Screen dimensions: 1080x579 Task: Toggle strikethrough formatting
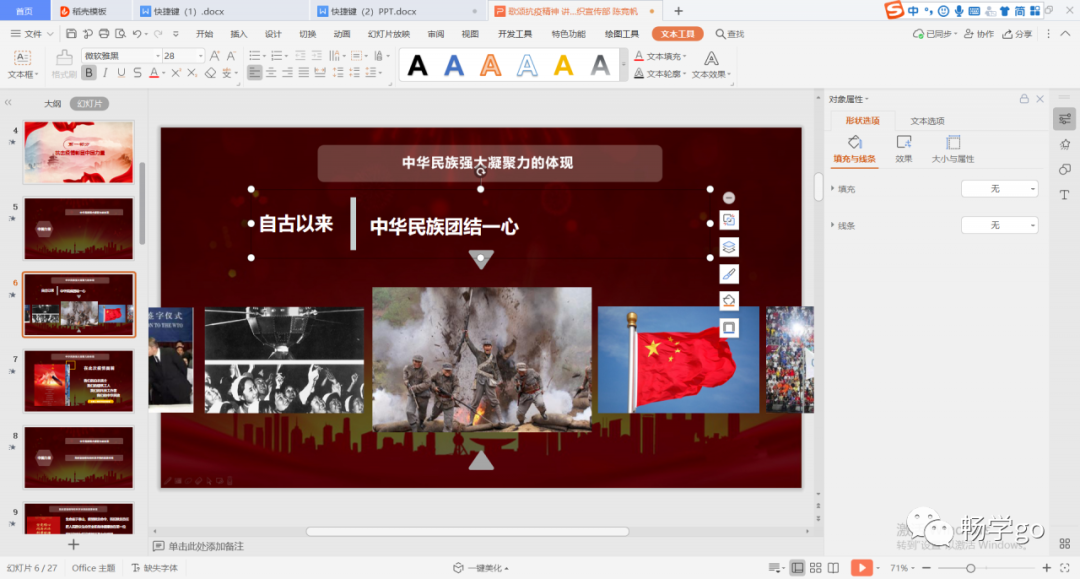[138, 73]
